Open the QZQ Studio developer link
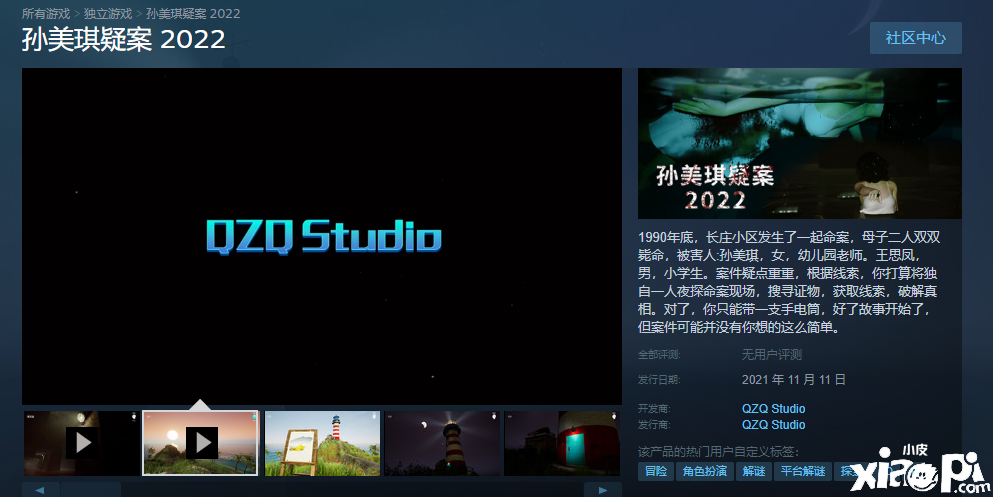The height and width of the screenshot is (497, 993). 773,409
